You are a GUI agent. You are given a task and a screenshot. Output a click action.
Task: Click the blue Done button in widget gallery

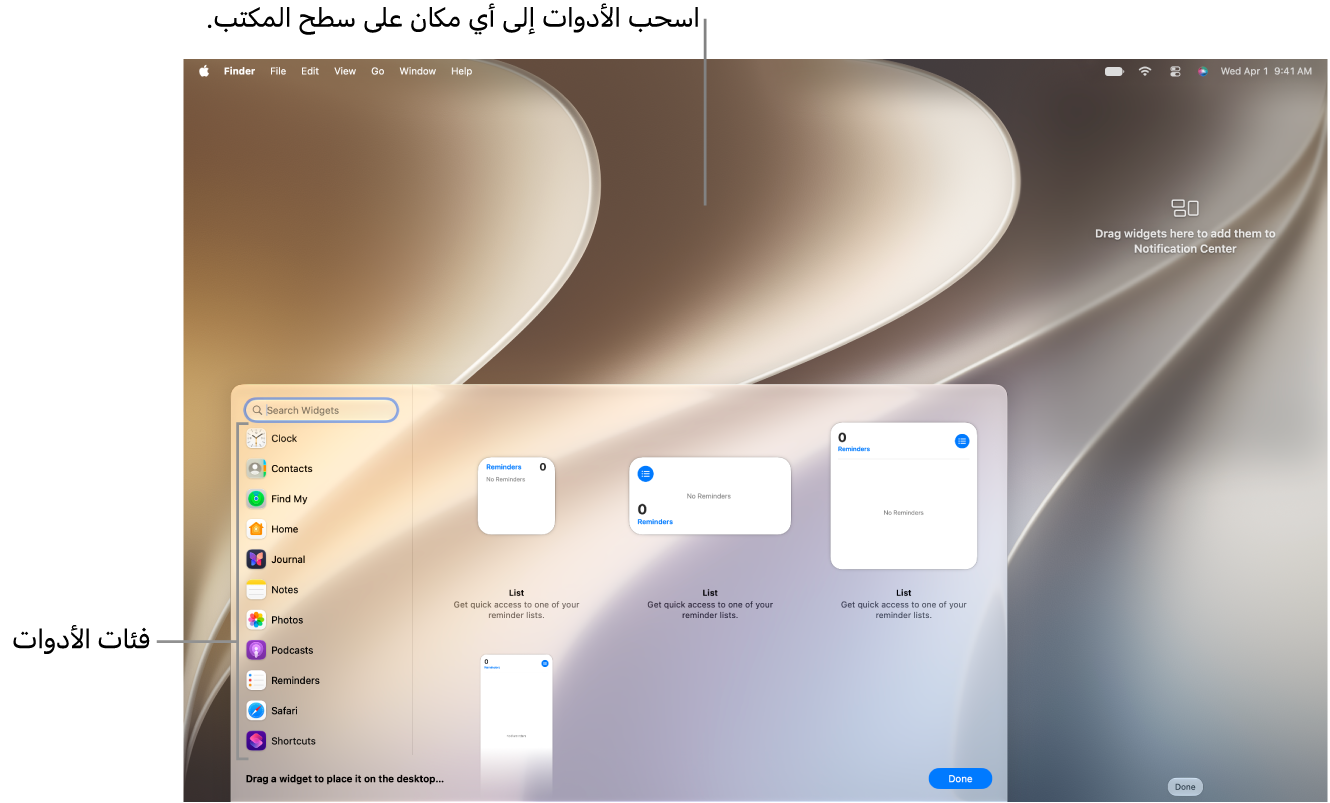tap(960, 779)
